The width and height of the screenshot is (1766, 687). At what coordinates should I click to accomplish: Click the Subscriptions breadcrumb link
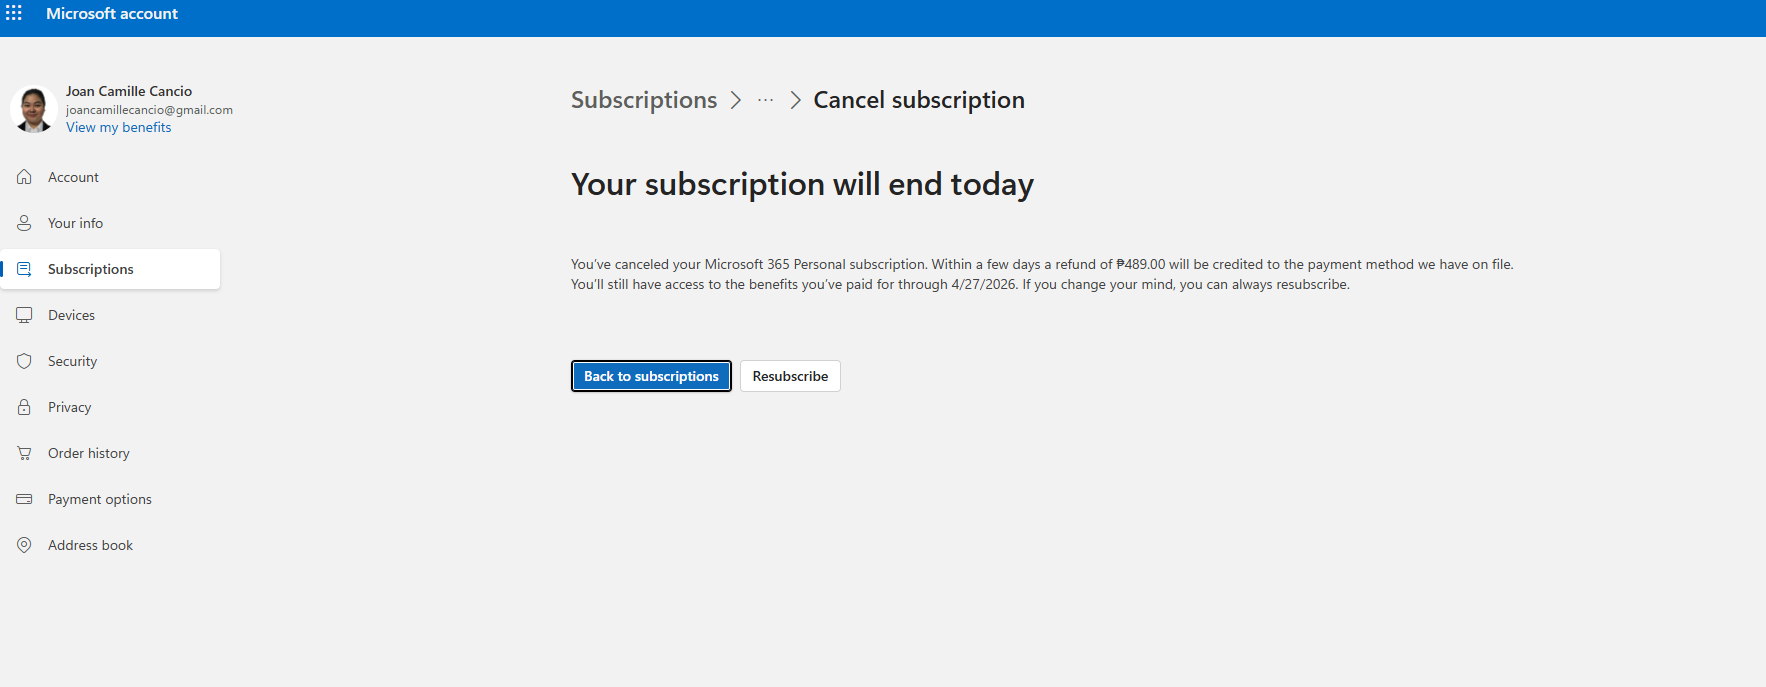click(644, 100)
